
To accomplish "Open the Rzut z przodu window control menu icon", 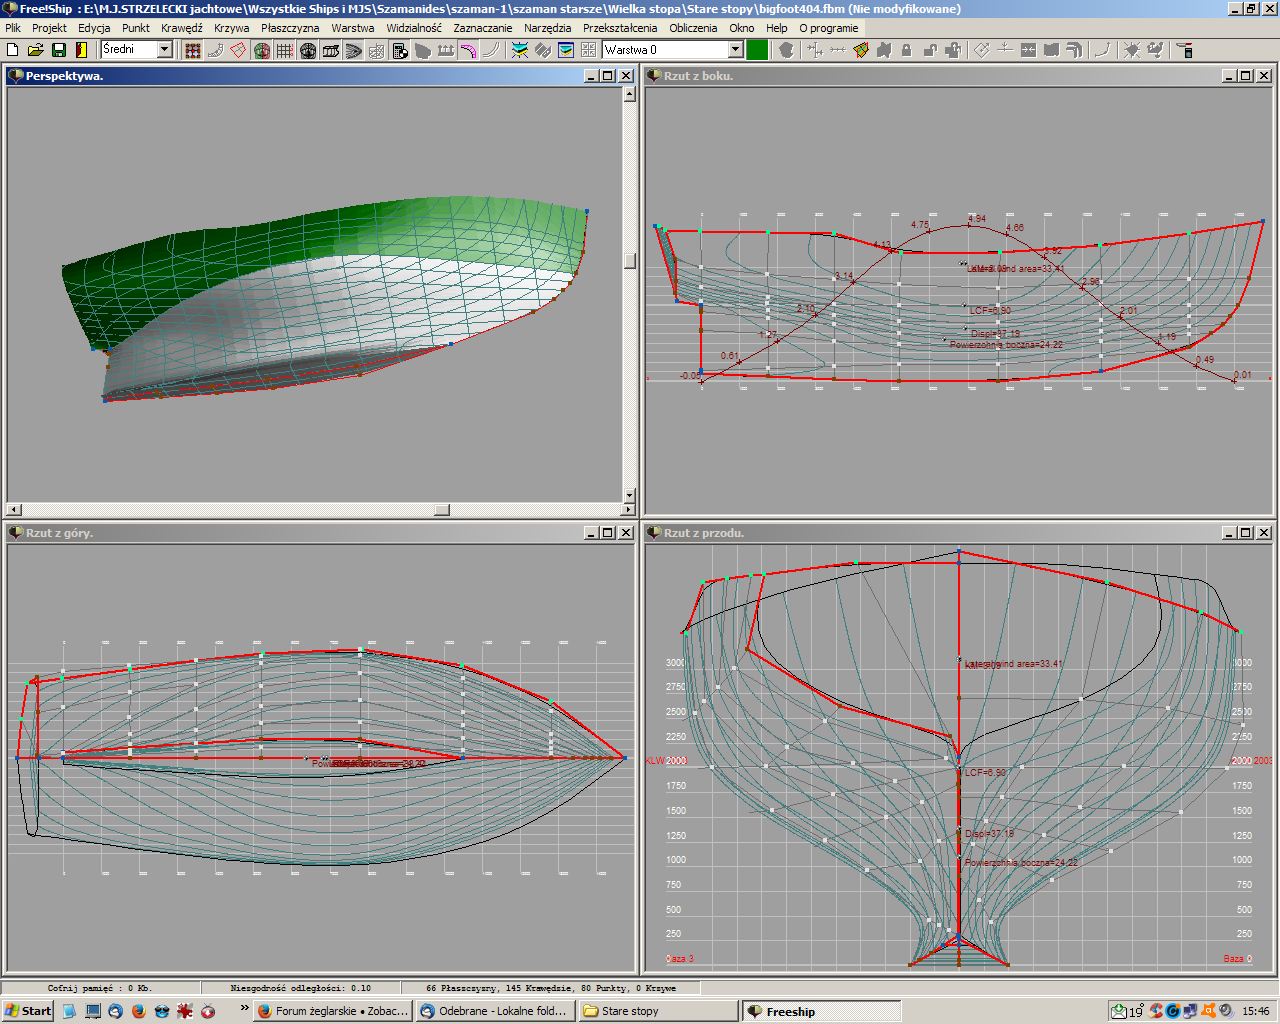I will tap(653, 533).
